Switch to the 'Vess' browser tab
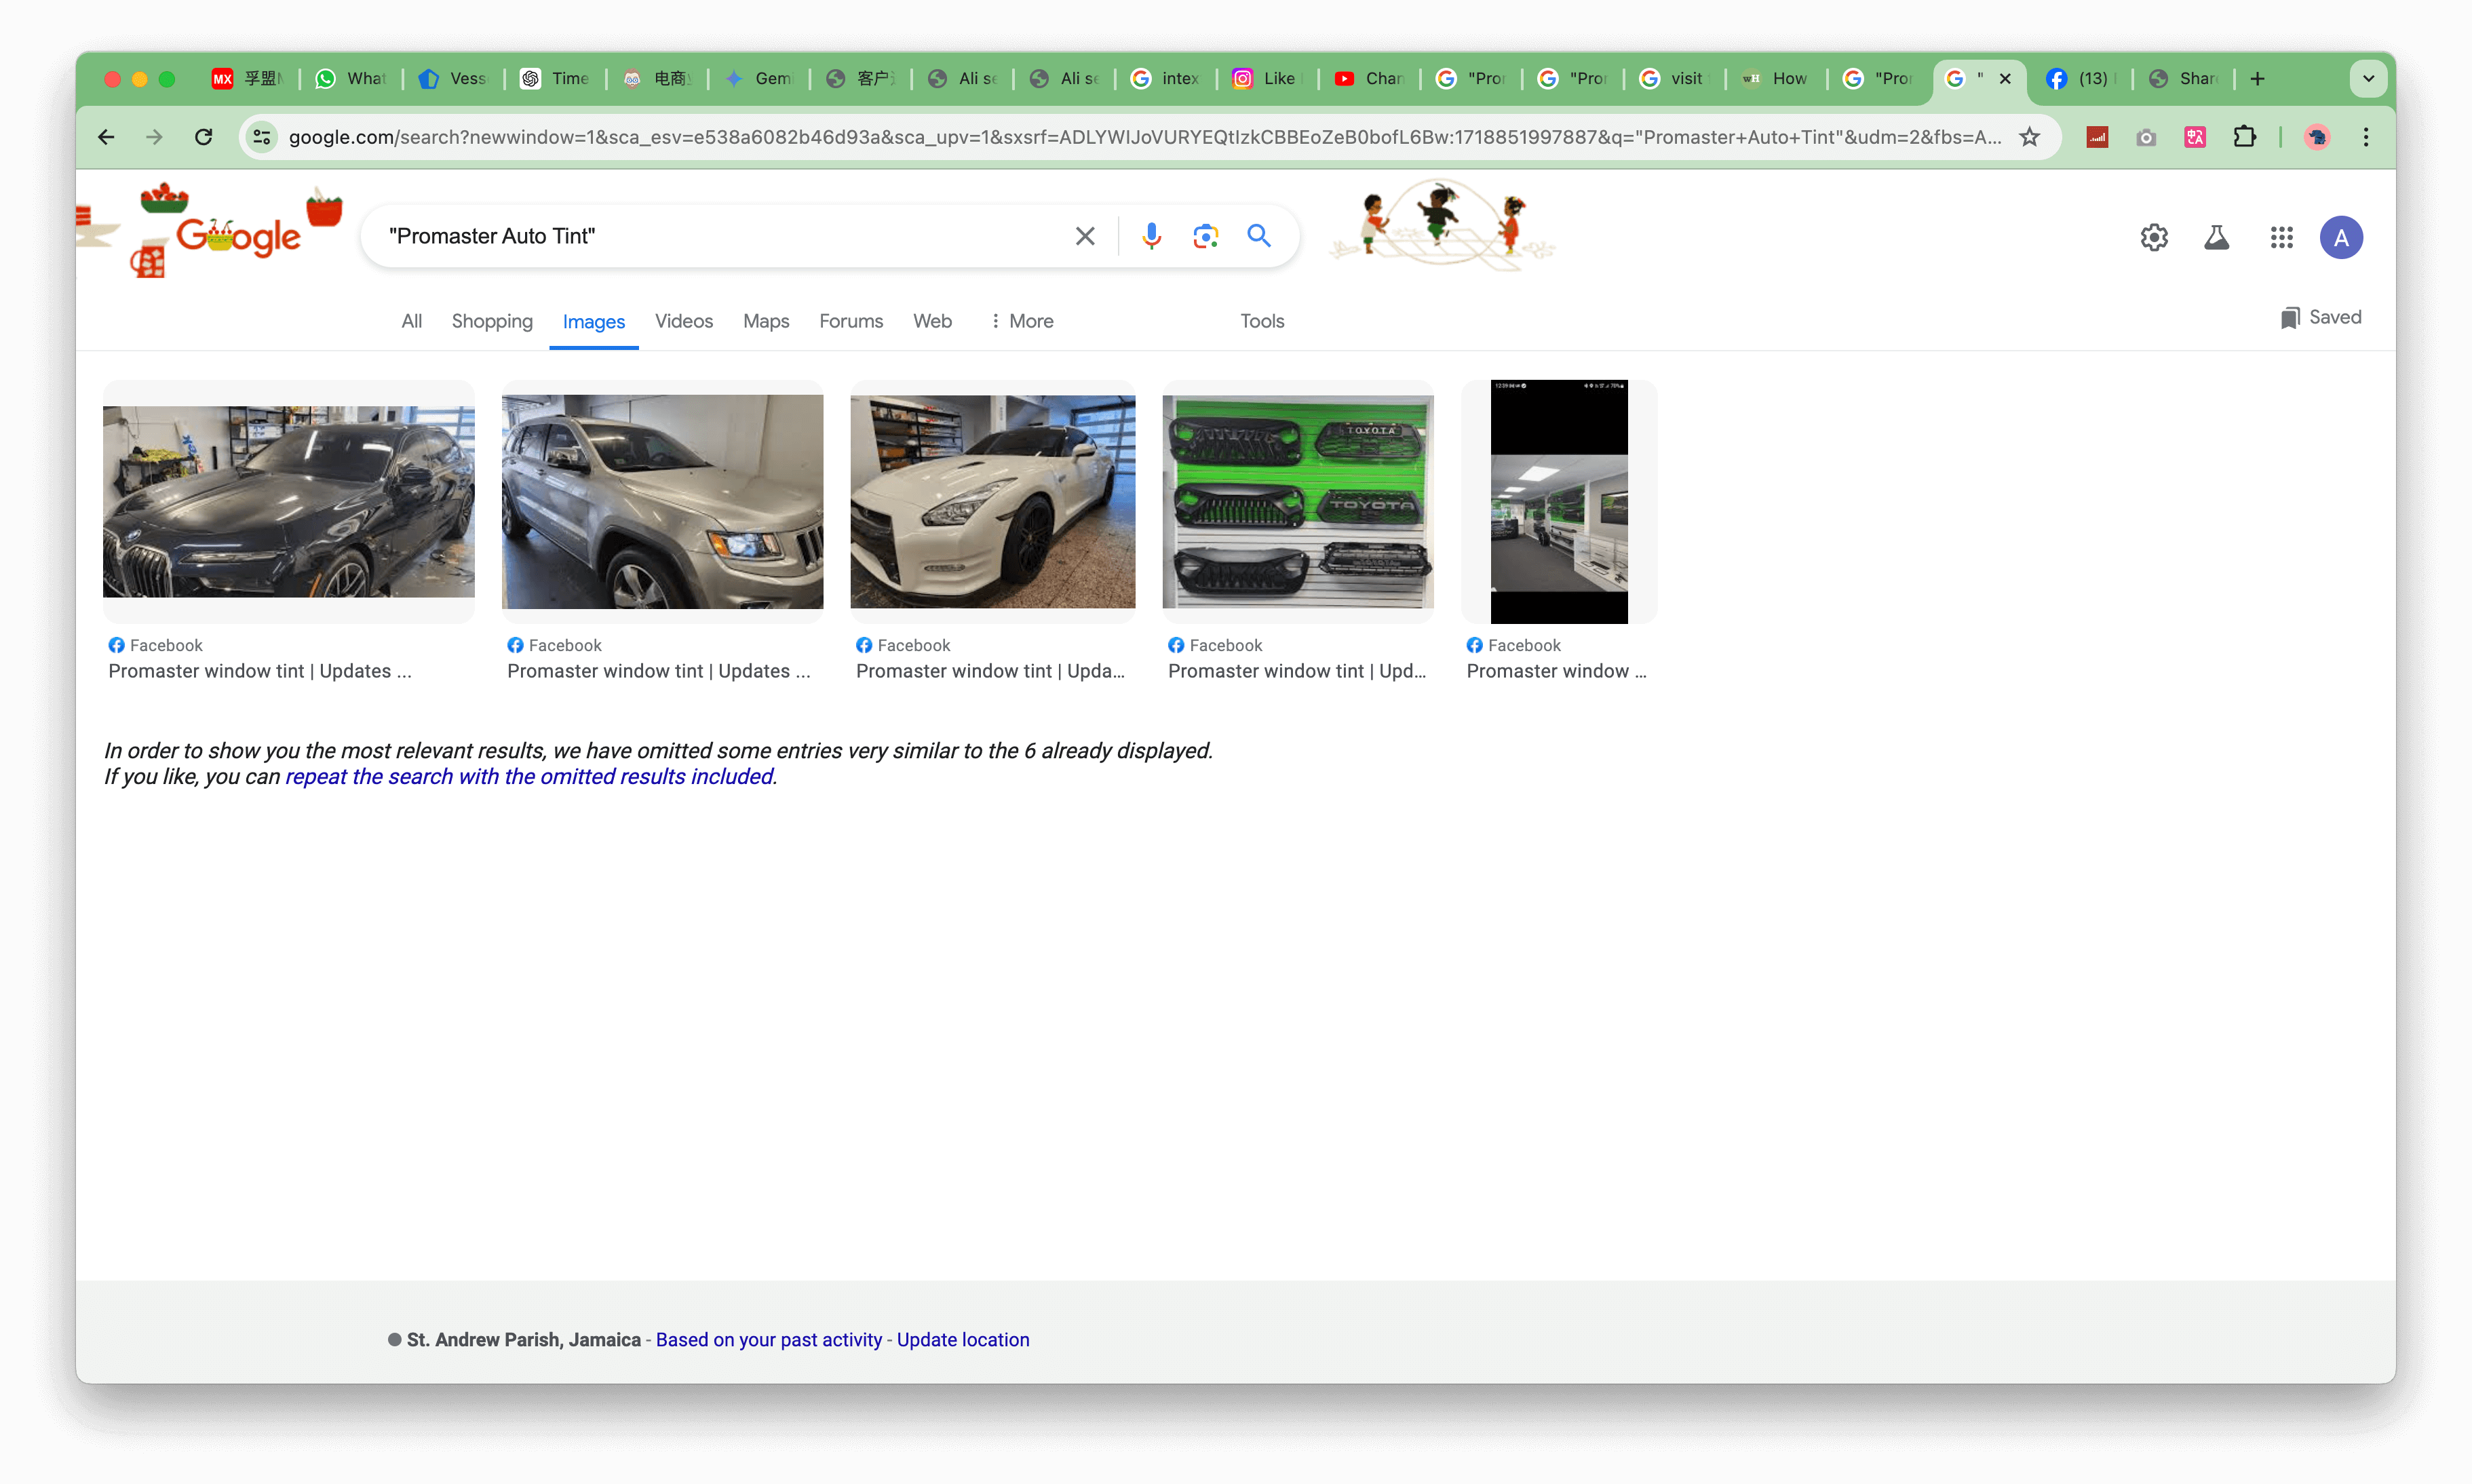Screen dimensions: 2472x1484 (453, 78)
